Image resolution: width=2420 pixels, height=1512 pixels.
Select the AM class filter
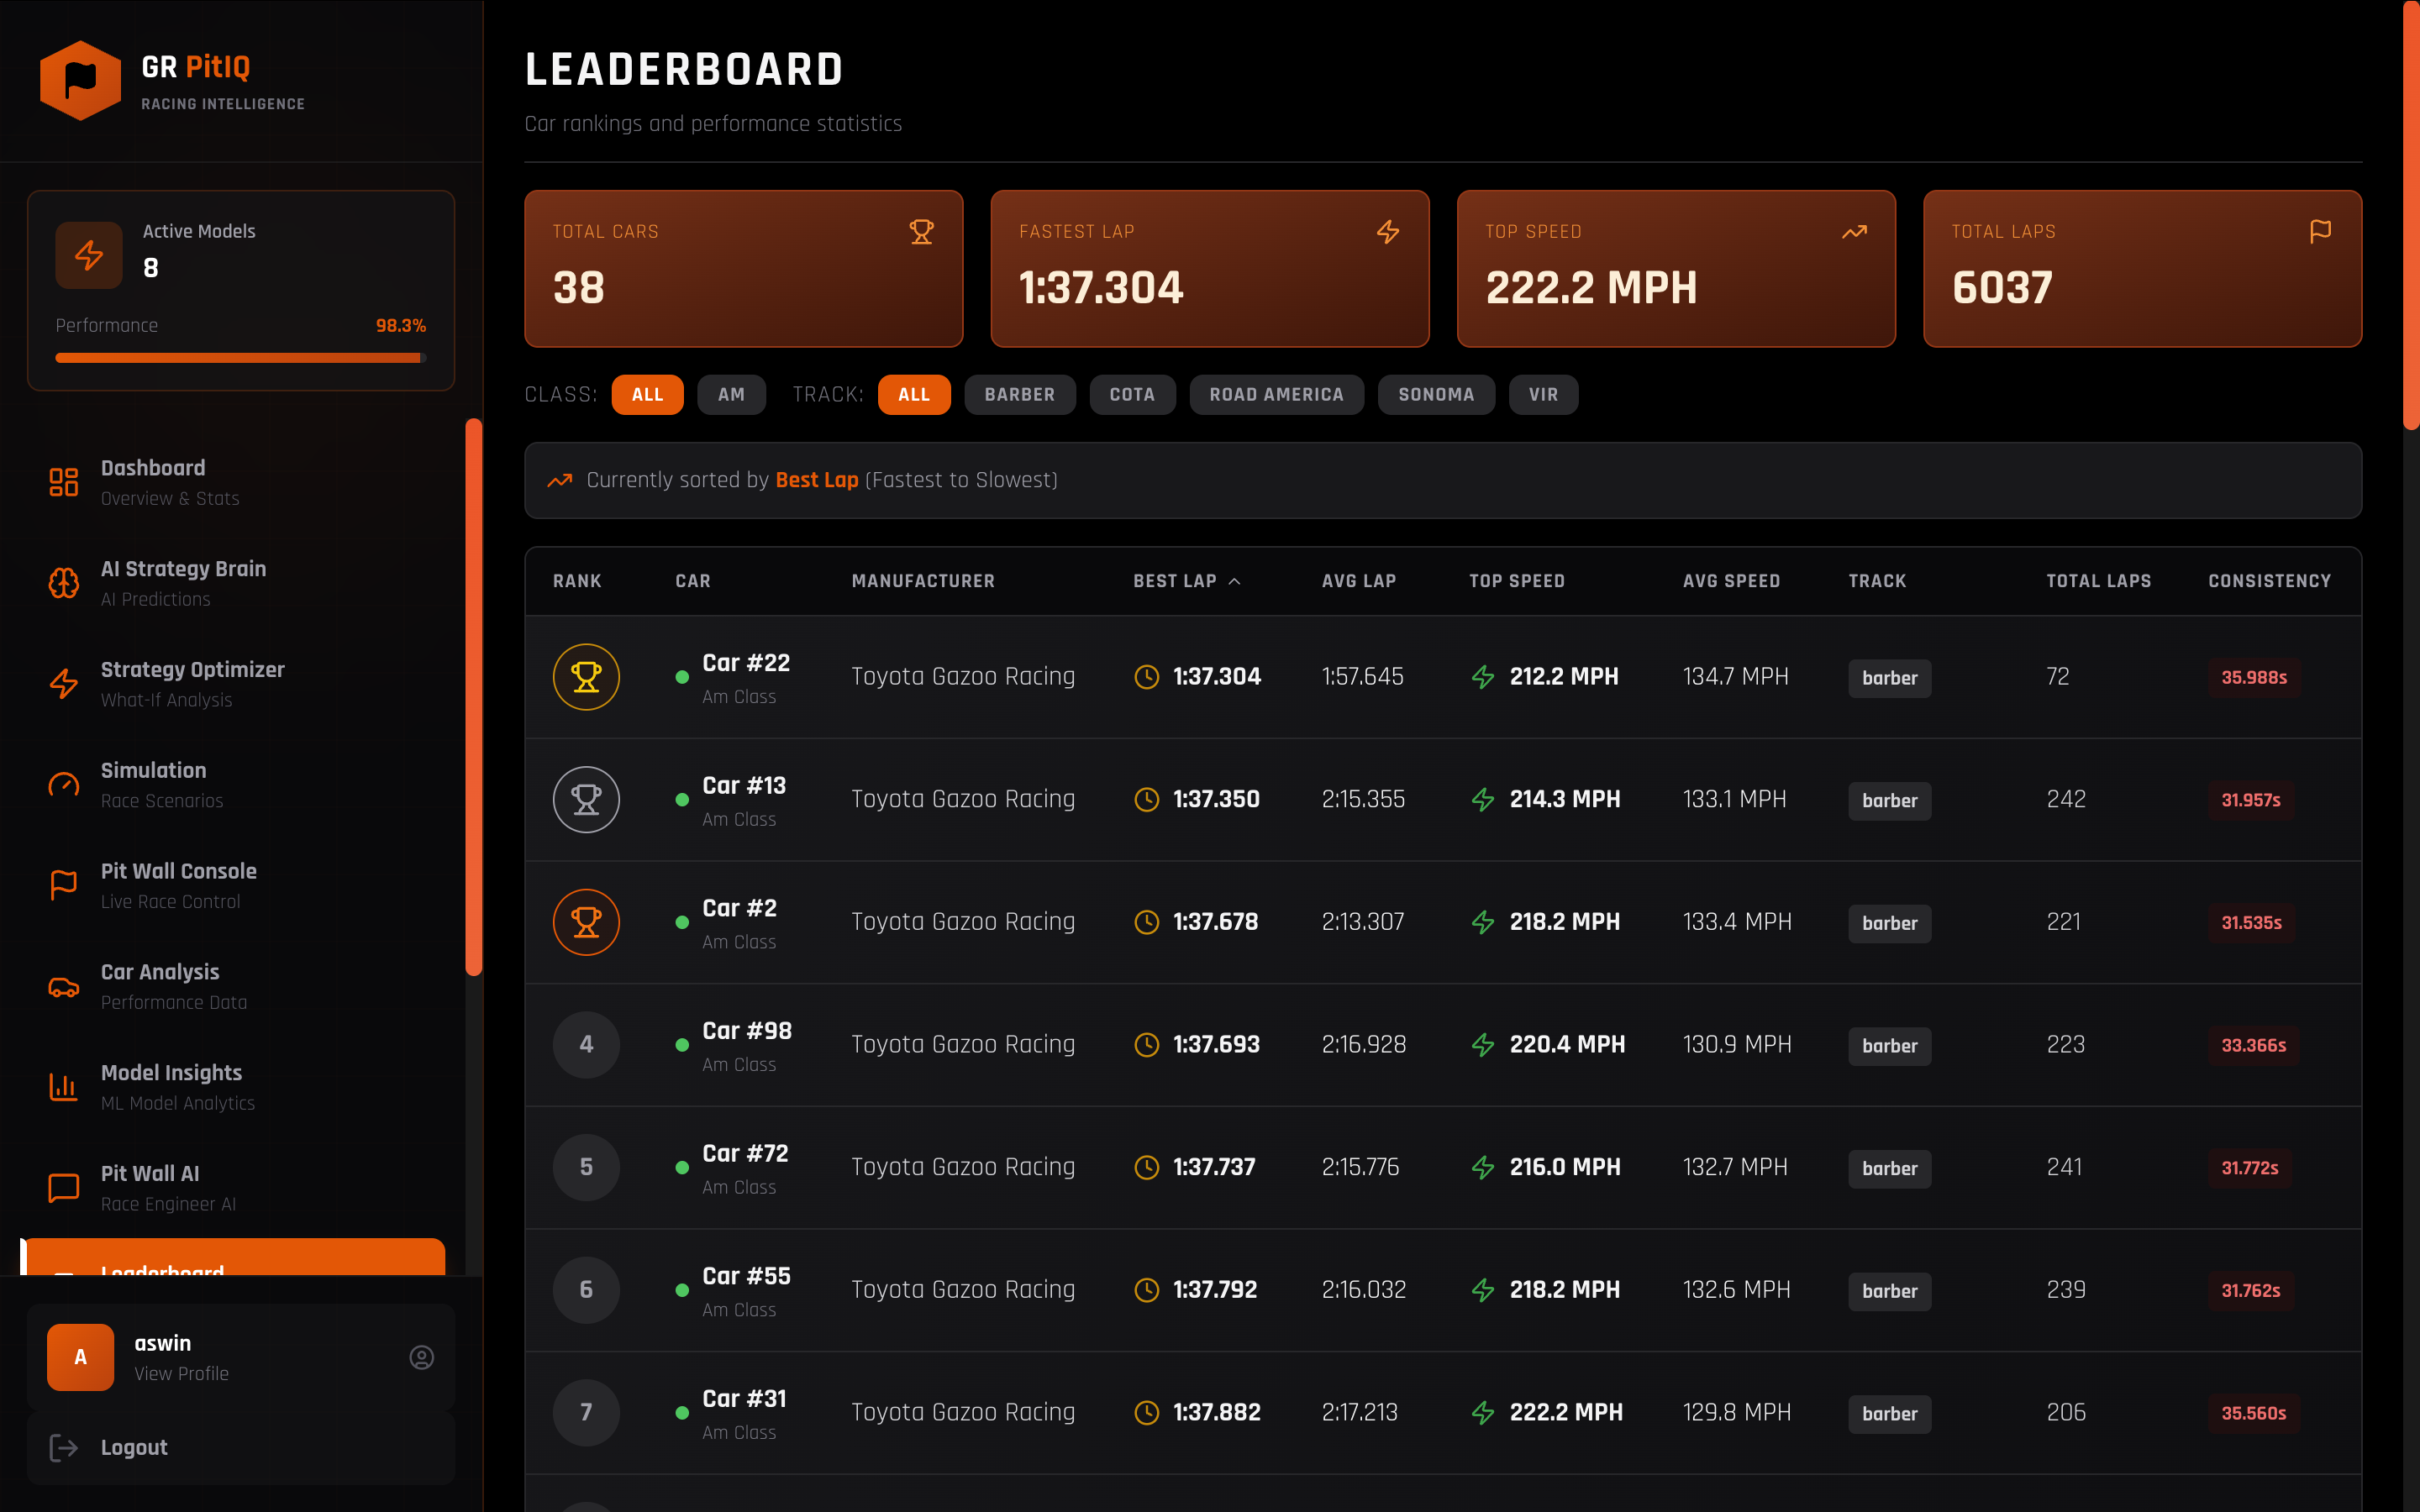pyautogui.click(x=731, y=394)
